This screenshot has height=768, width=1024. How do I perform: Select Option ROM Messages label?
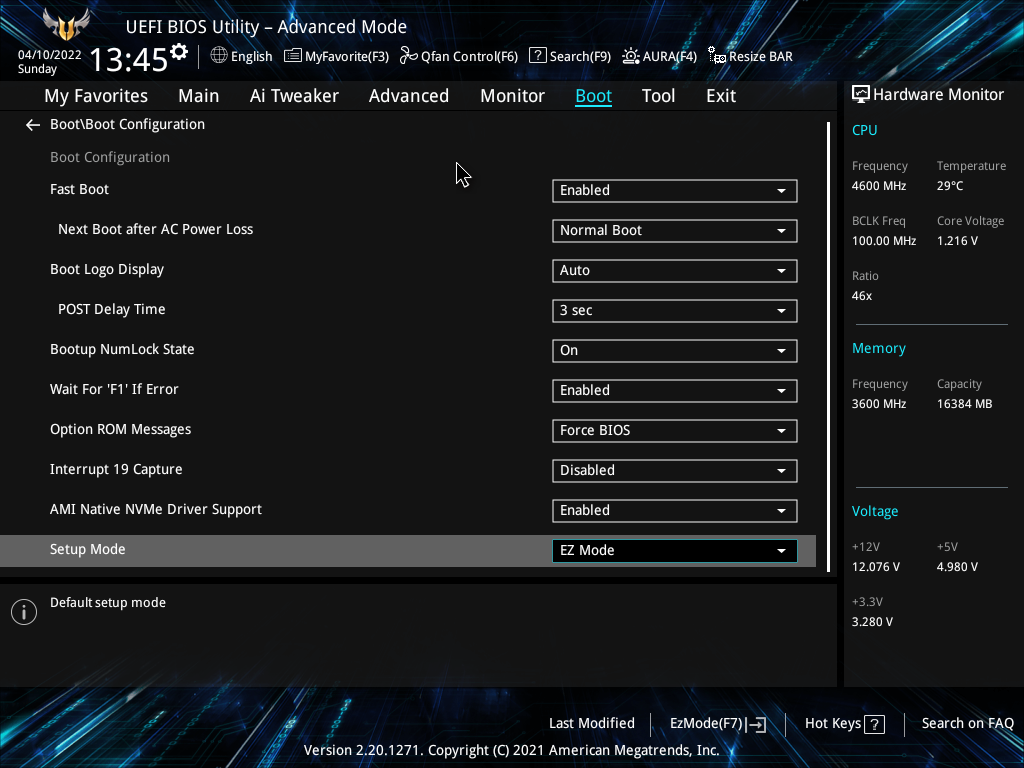click(121, 430)
